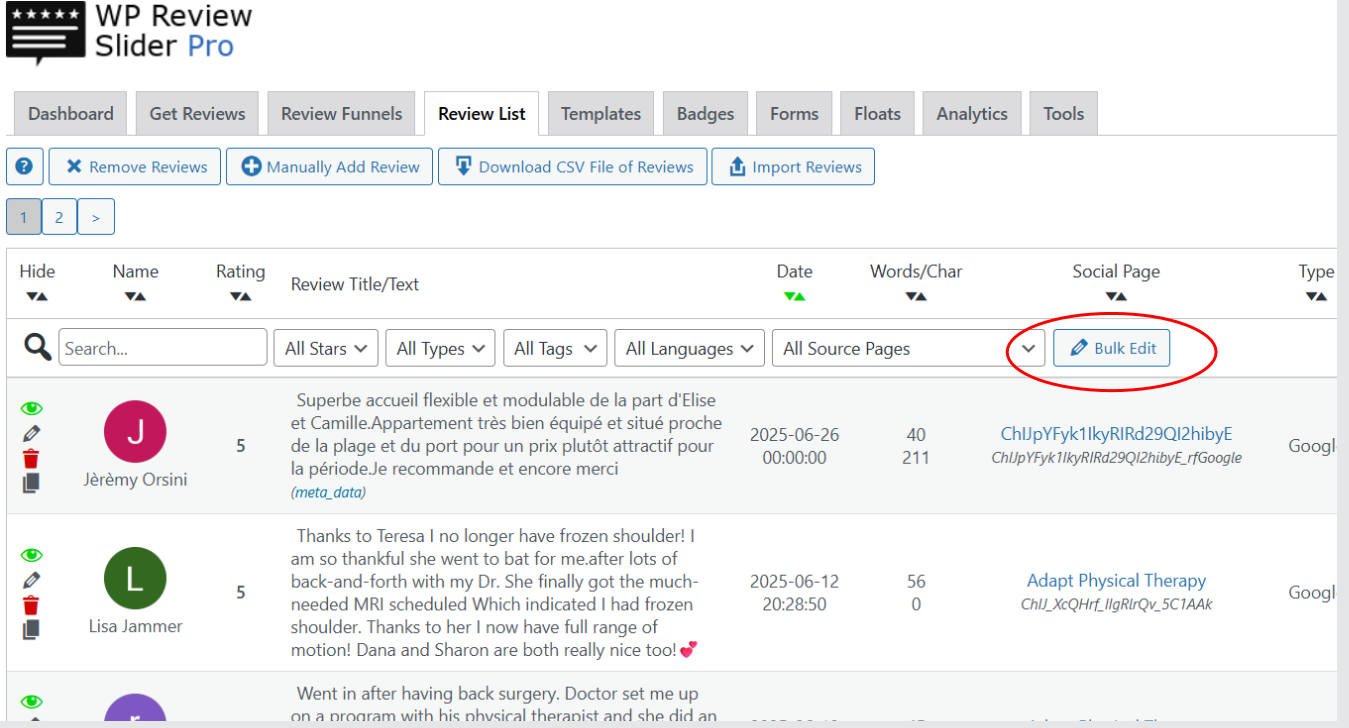Image resolution: width=1349 pixels, height=728 pixels.
Task: Switch to Tools tab
Action: (1064, 114)
